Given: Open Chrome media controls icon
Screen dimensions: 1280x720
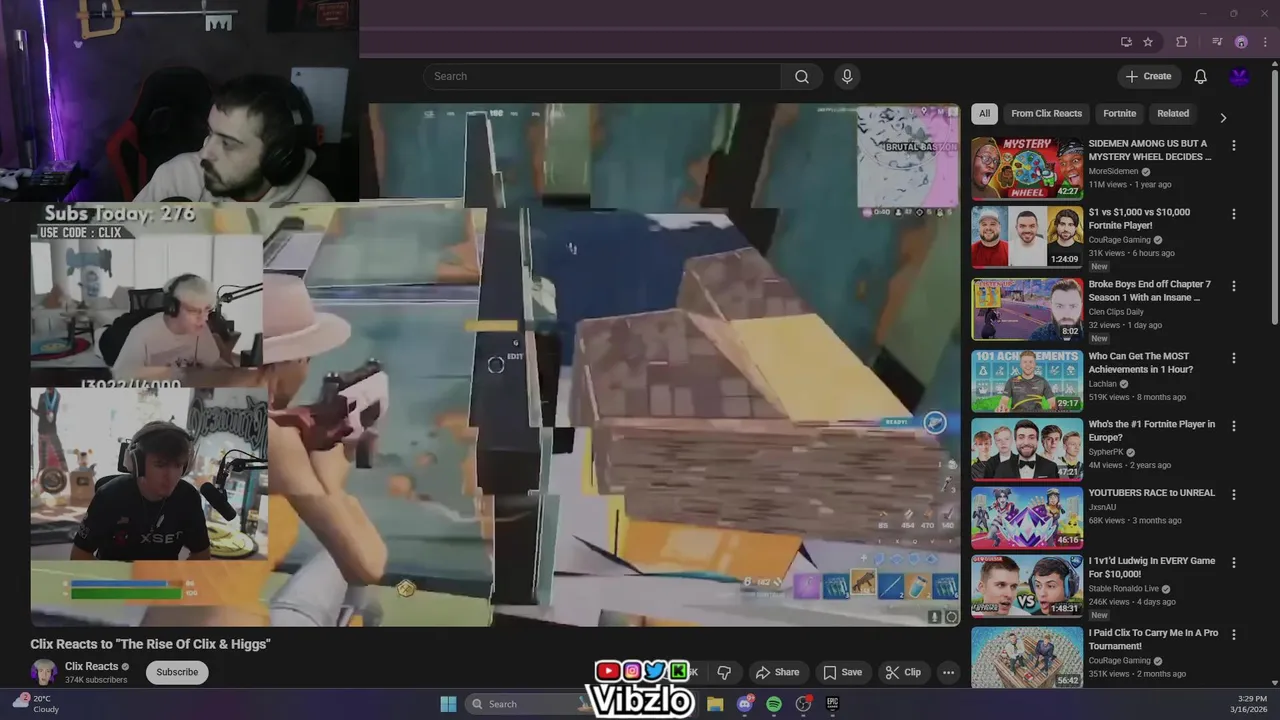Looking at the screenshot, I should click(x=1217, y=42).
